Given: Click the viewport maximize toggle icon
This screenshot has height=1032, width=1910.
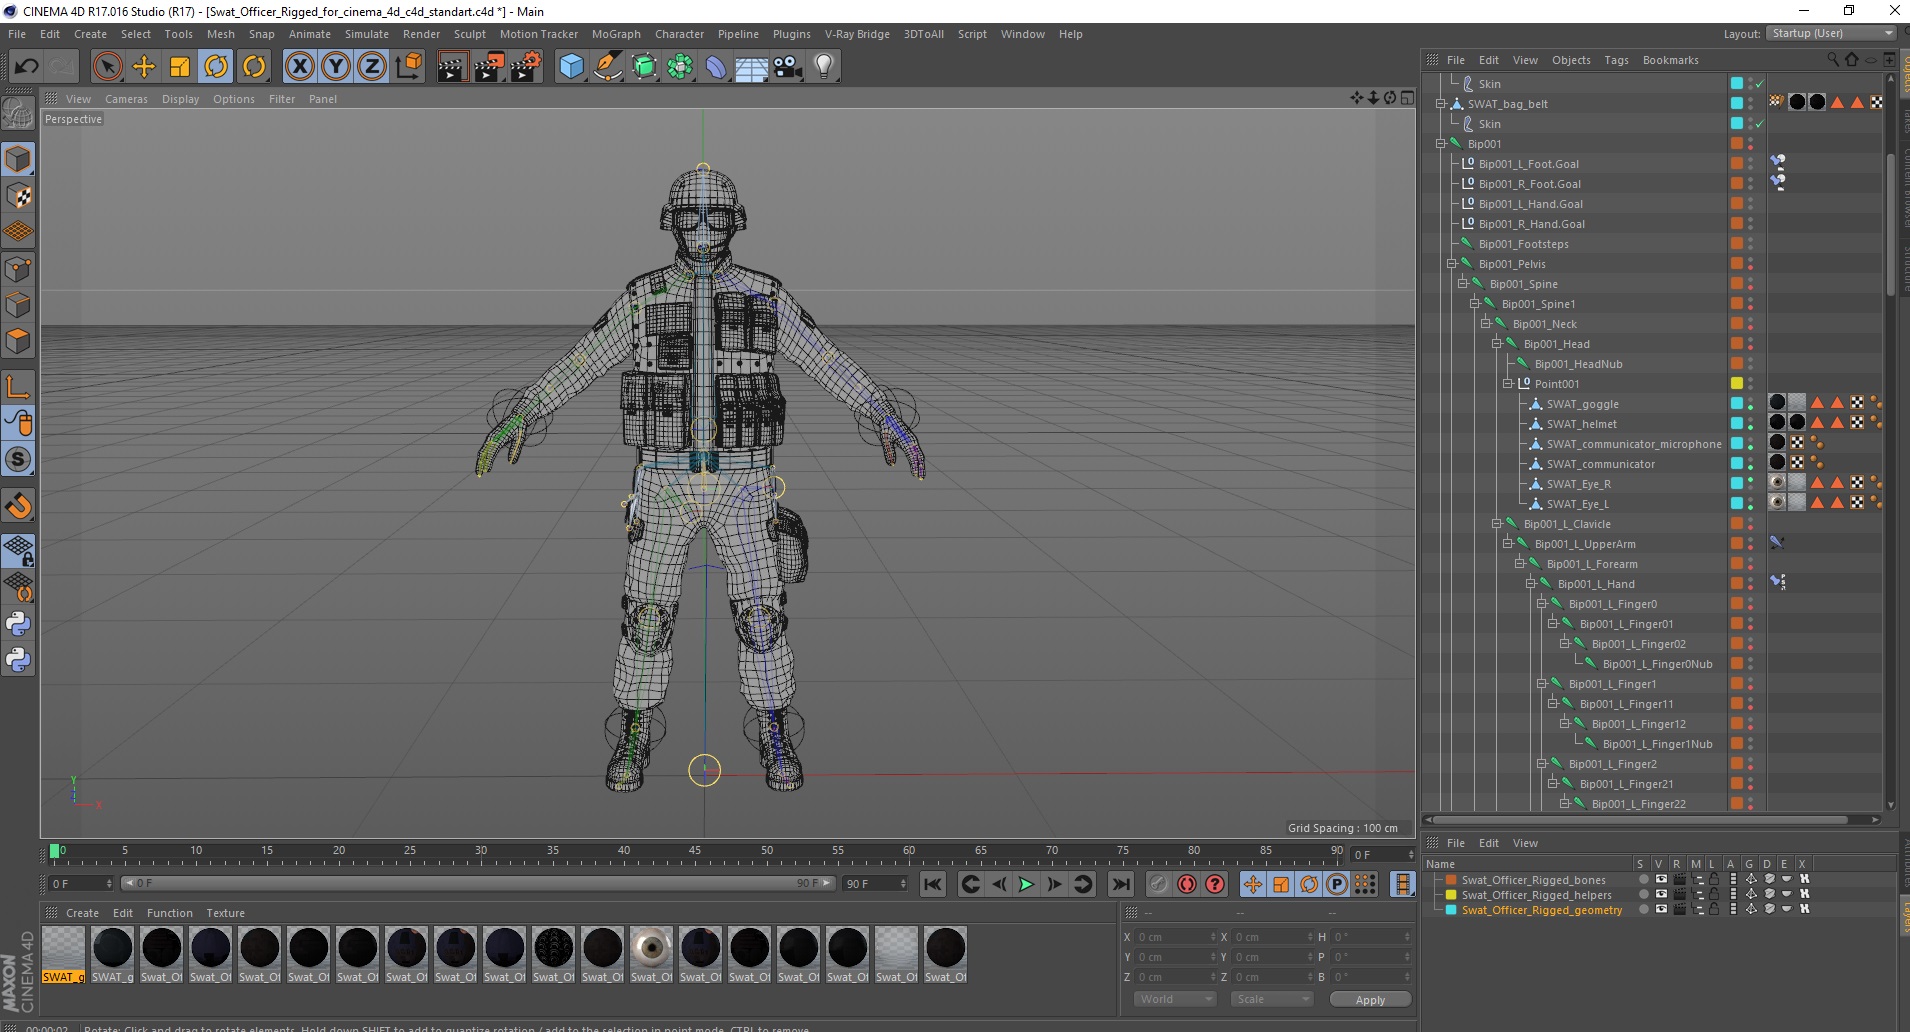Looking at the screenshot, I should point(1407,98).
